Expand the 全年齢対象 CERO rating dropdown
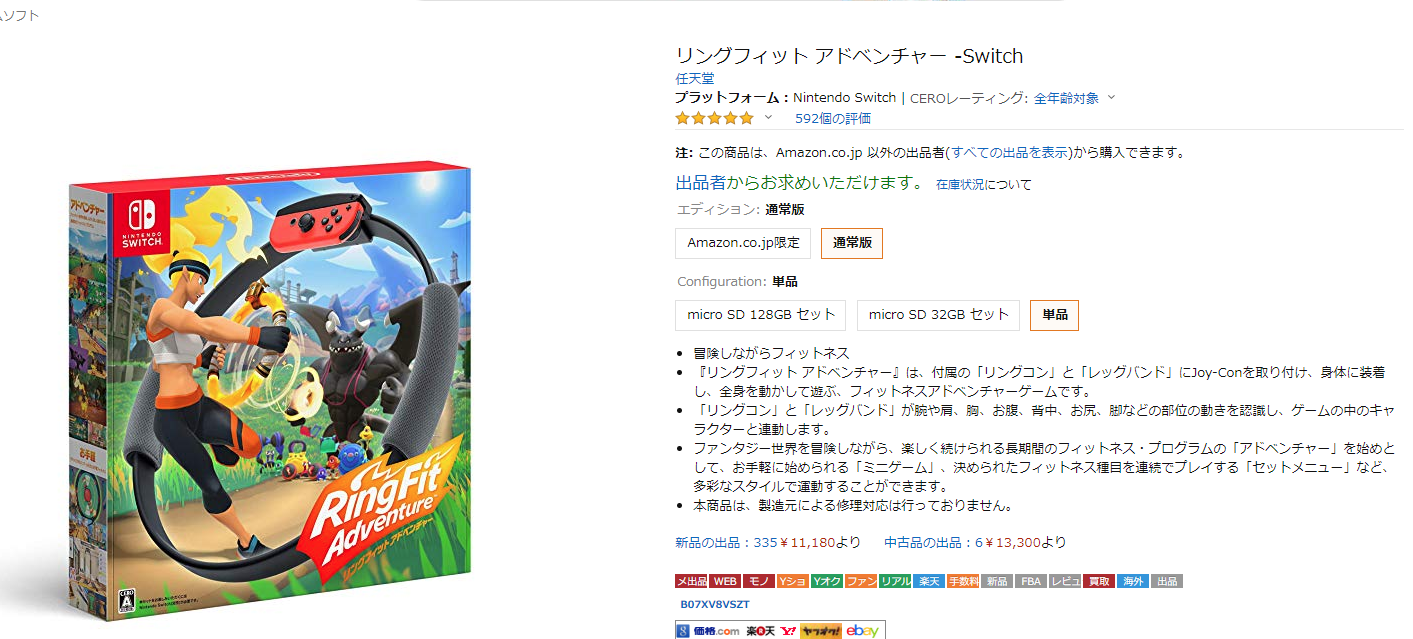The image size is (1413, 639). coord(1075,98)
